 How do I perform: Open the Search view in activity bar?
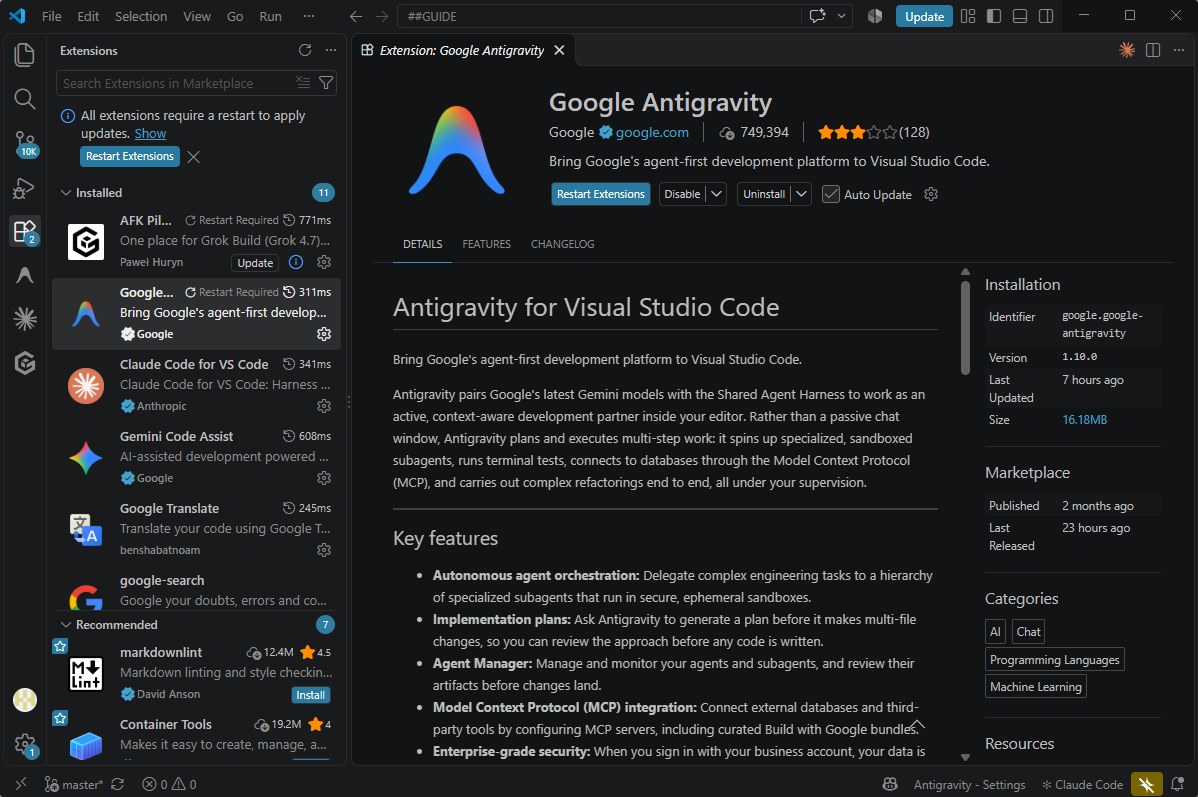pyautogui.click(x=24, y=99)
